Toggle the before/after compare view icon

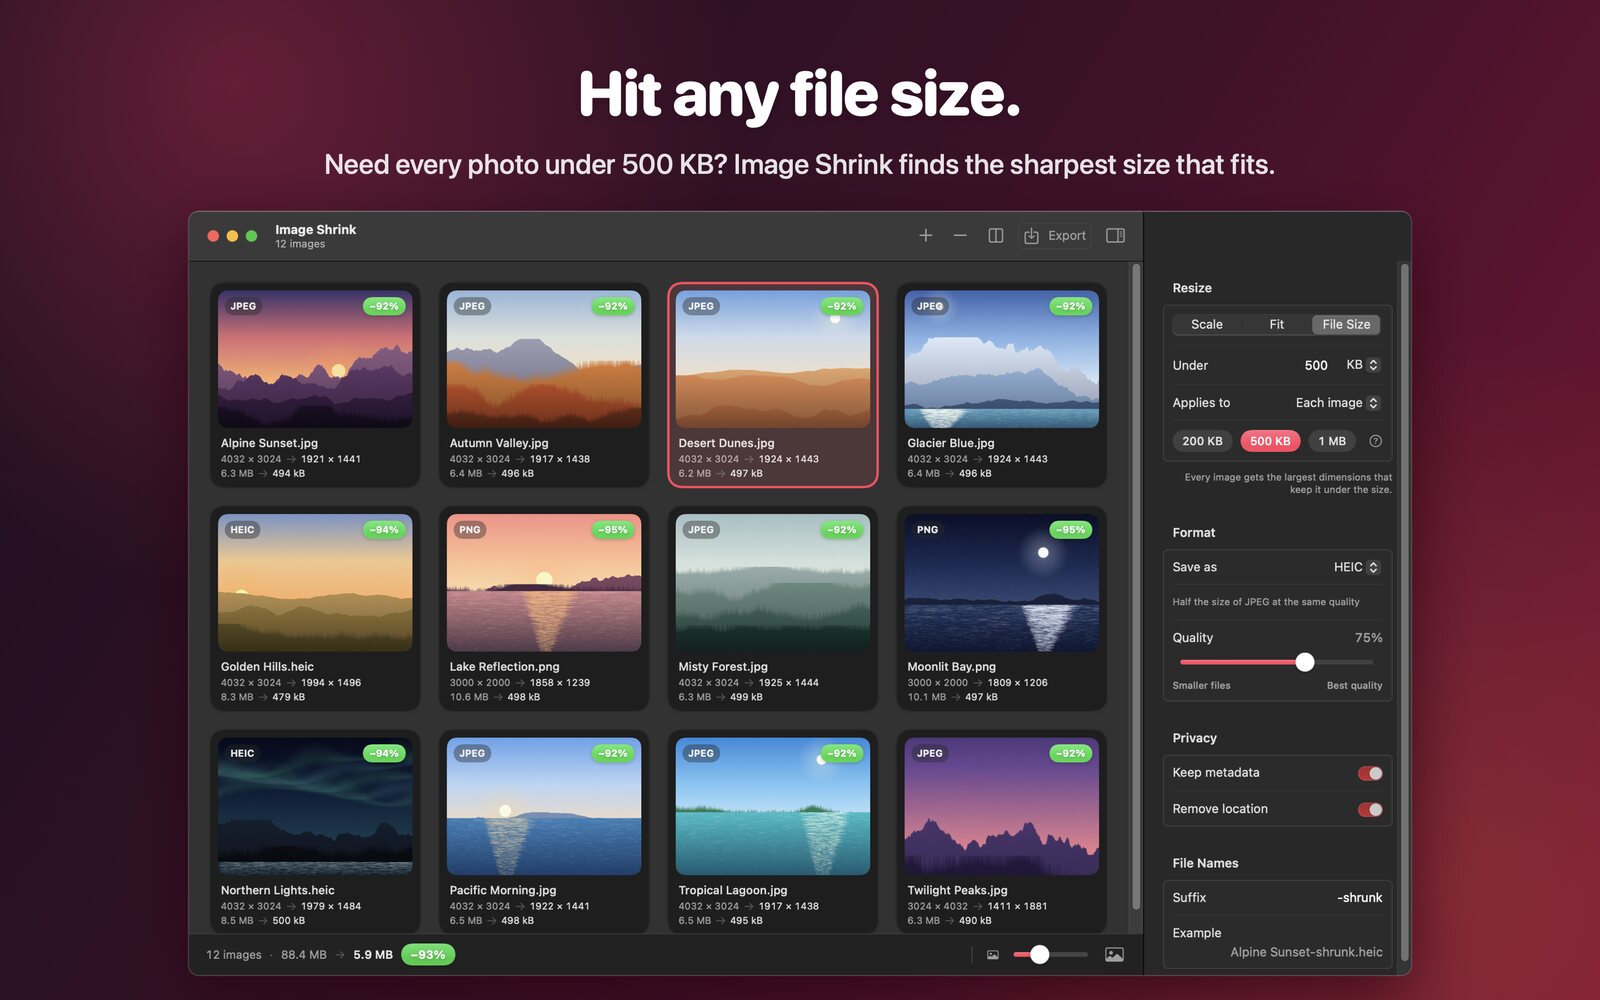996,236
